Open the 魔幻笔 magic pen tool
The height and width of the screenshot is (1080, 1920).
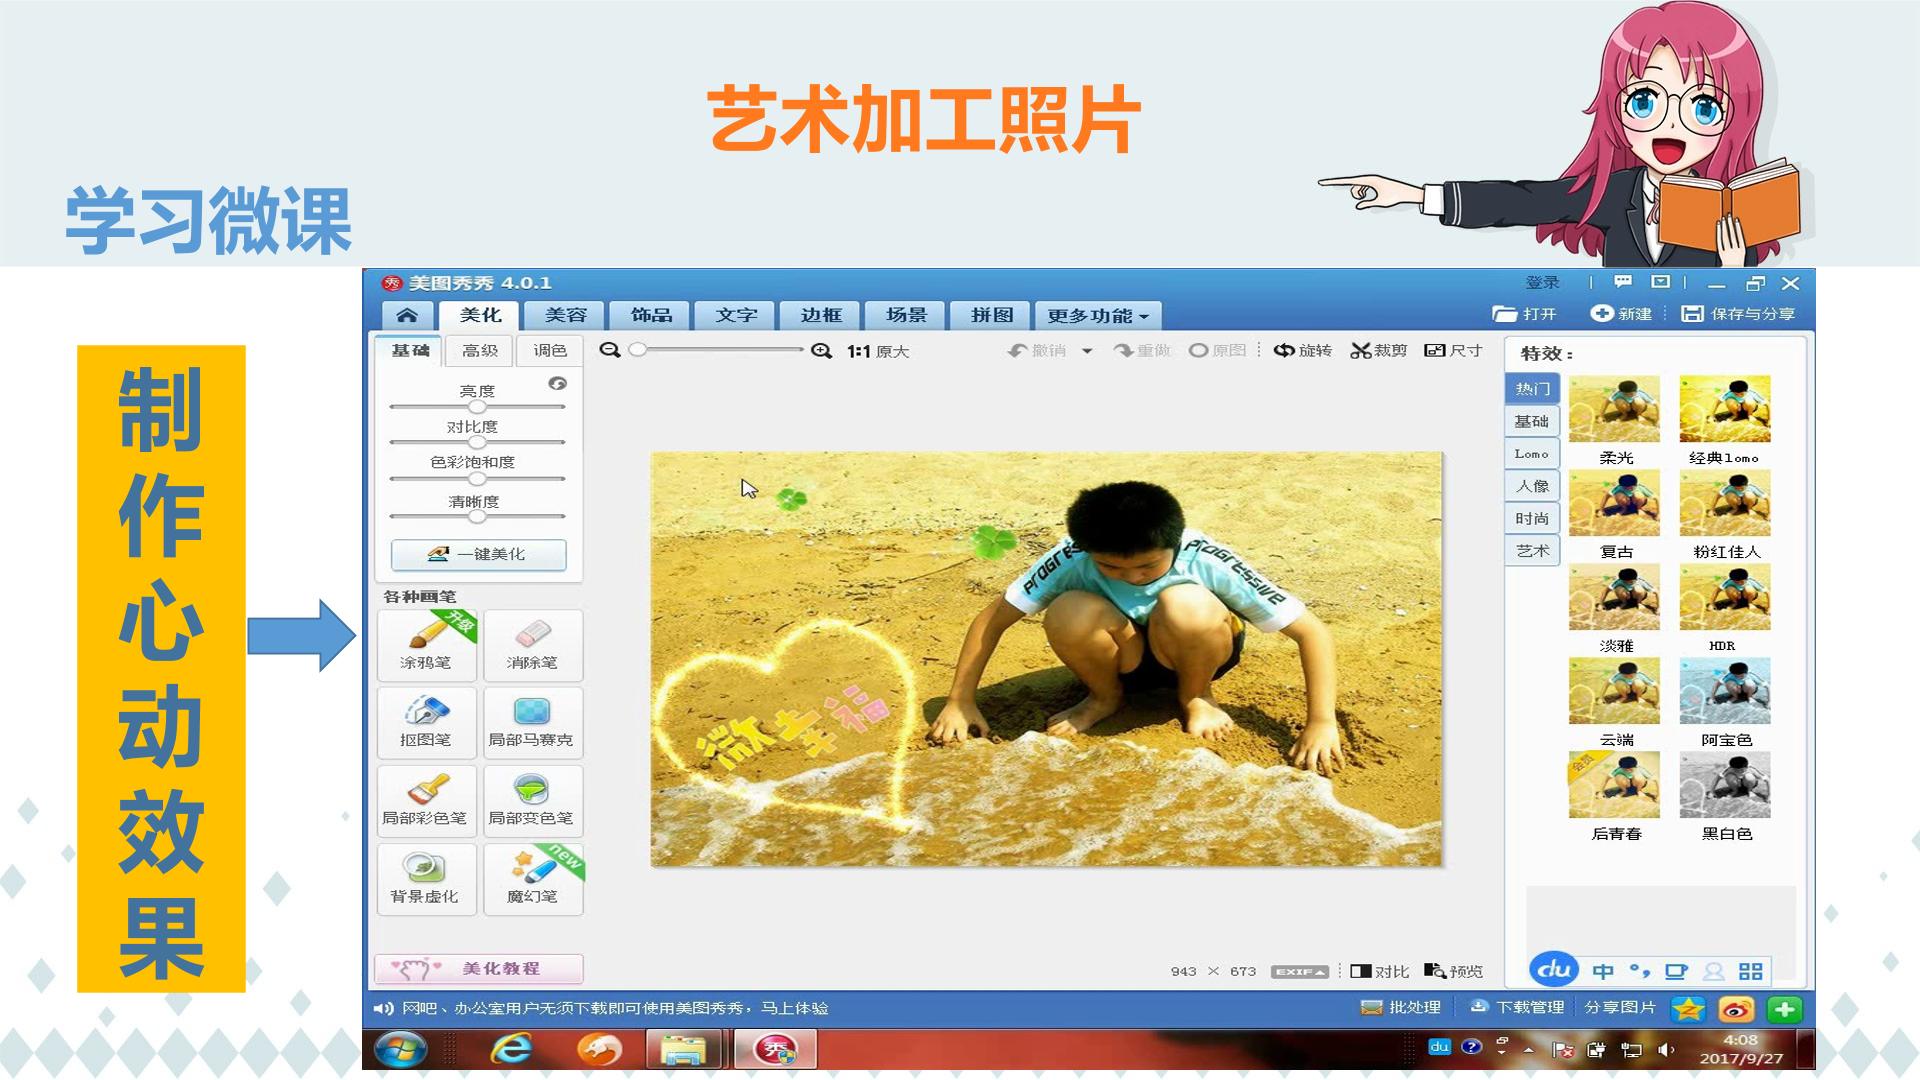[x=533, y=879]
